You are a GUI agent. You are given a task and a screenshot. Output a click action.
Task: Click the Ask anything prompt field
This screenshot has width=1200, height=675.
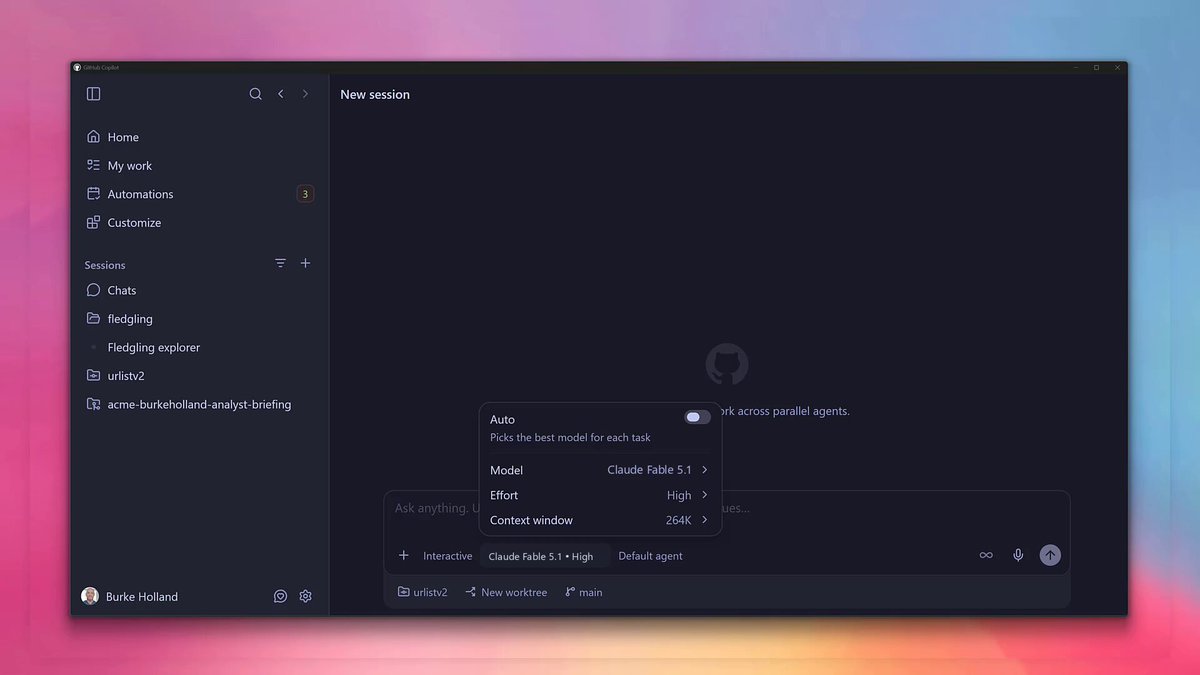727,508
